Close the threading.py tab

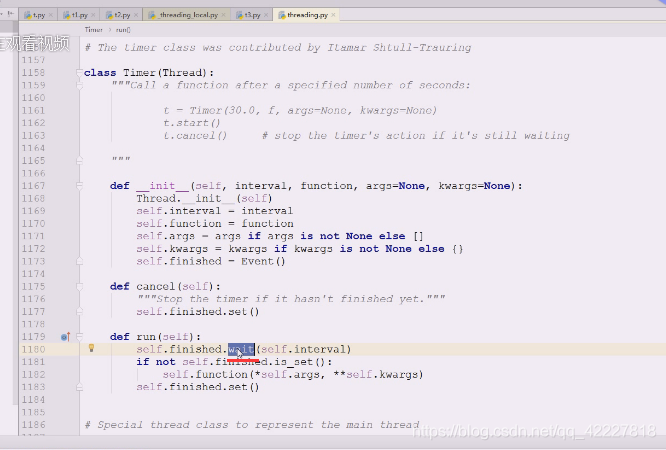[333, 15]
